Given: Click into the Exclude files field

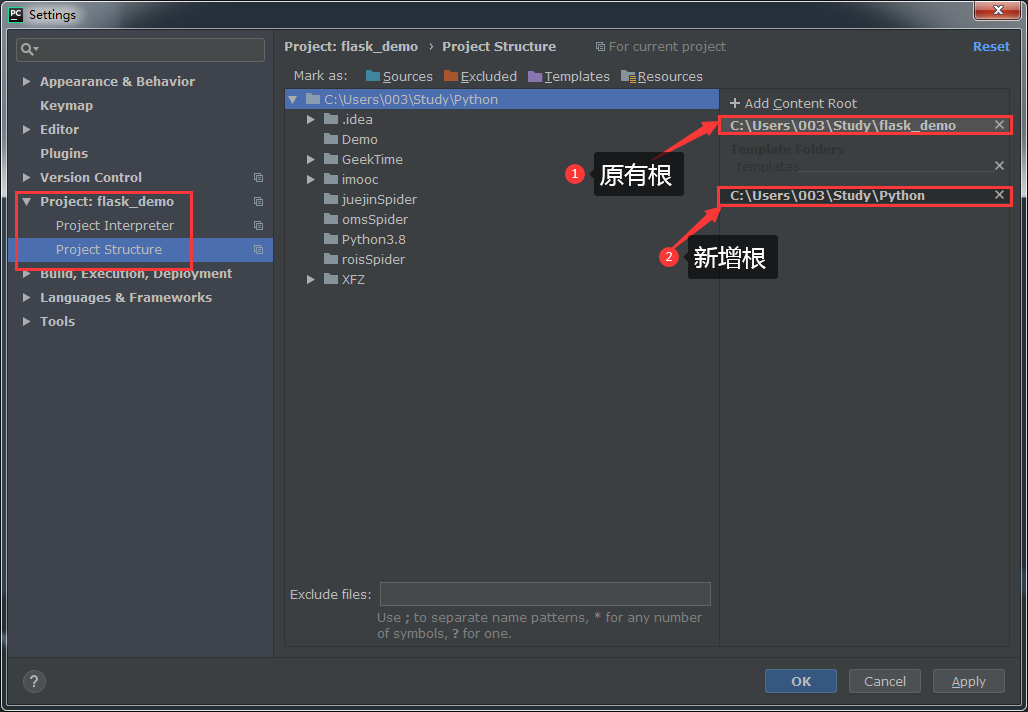Looking at the screenshot, I should pos(545,594).
